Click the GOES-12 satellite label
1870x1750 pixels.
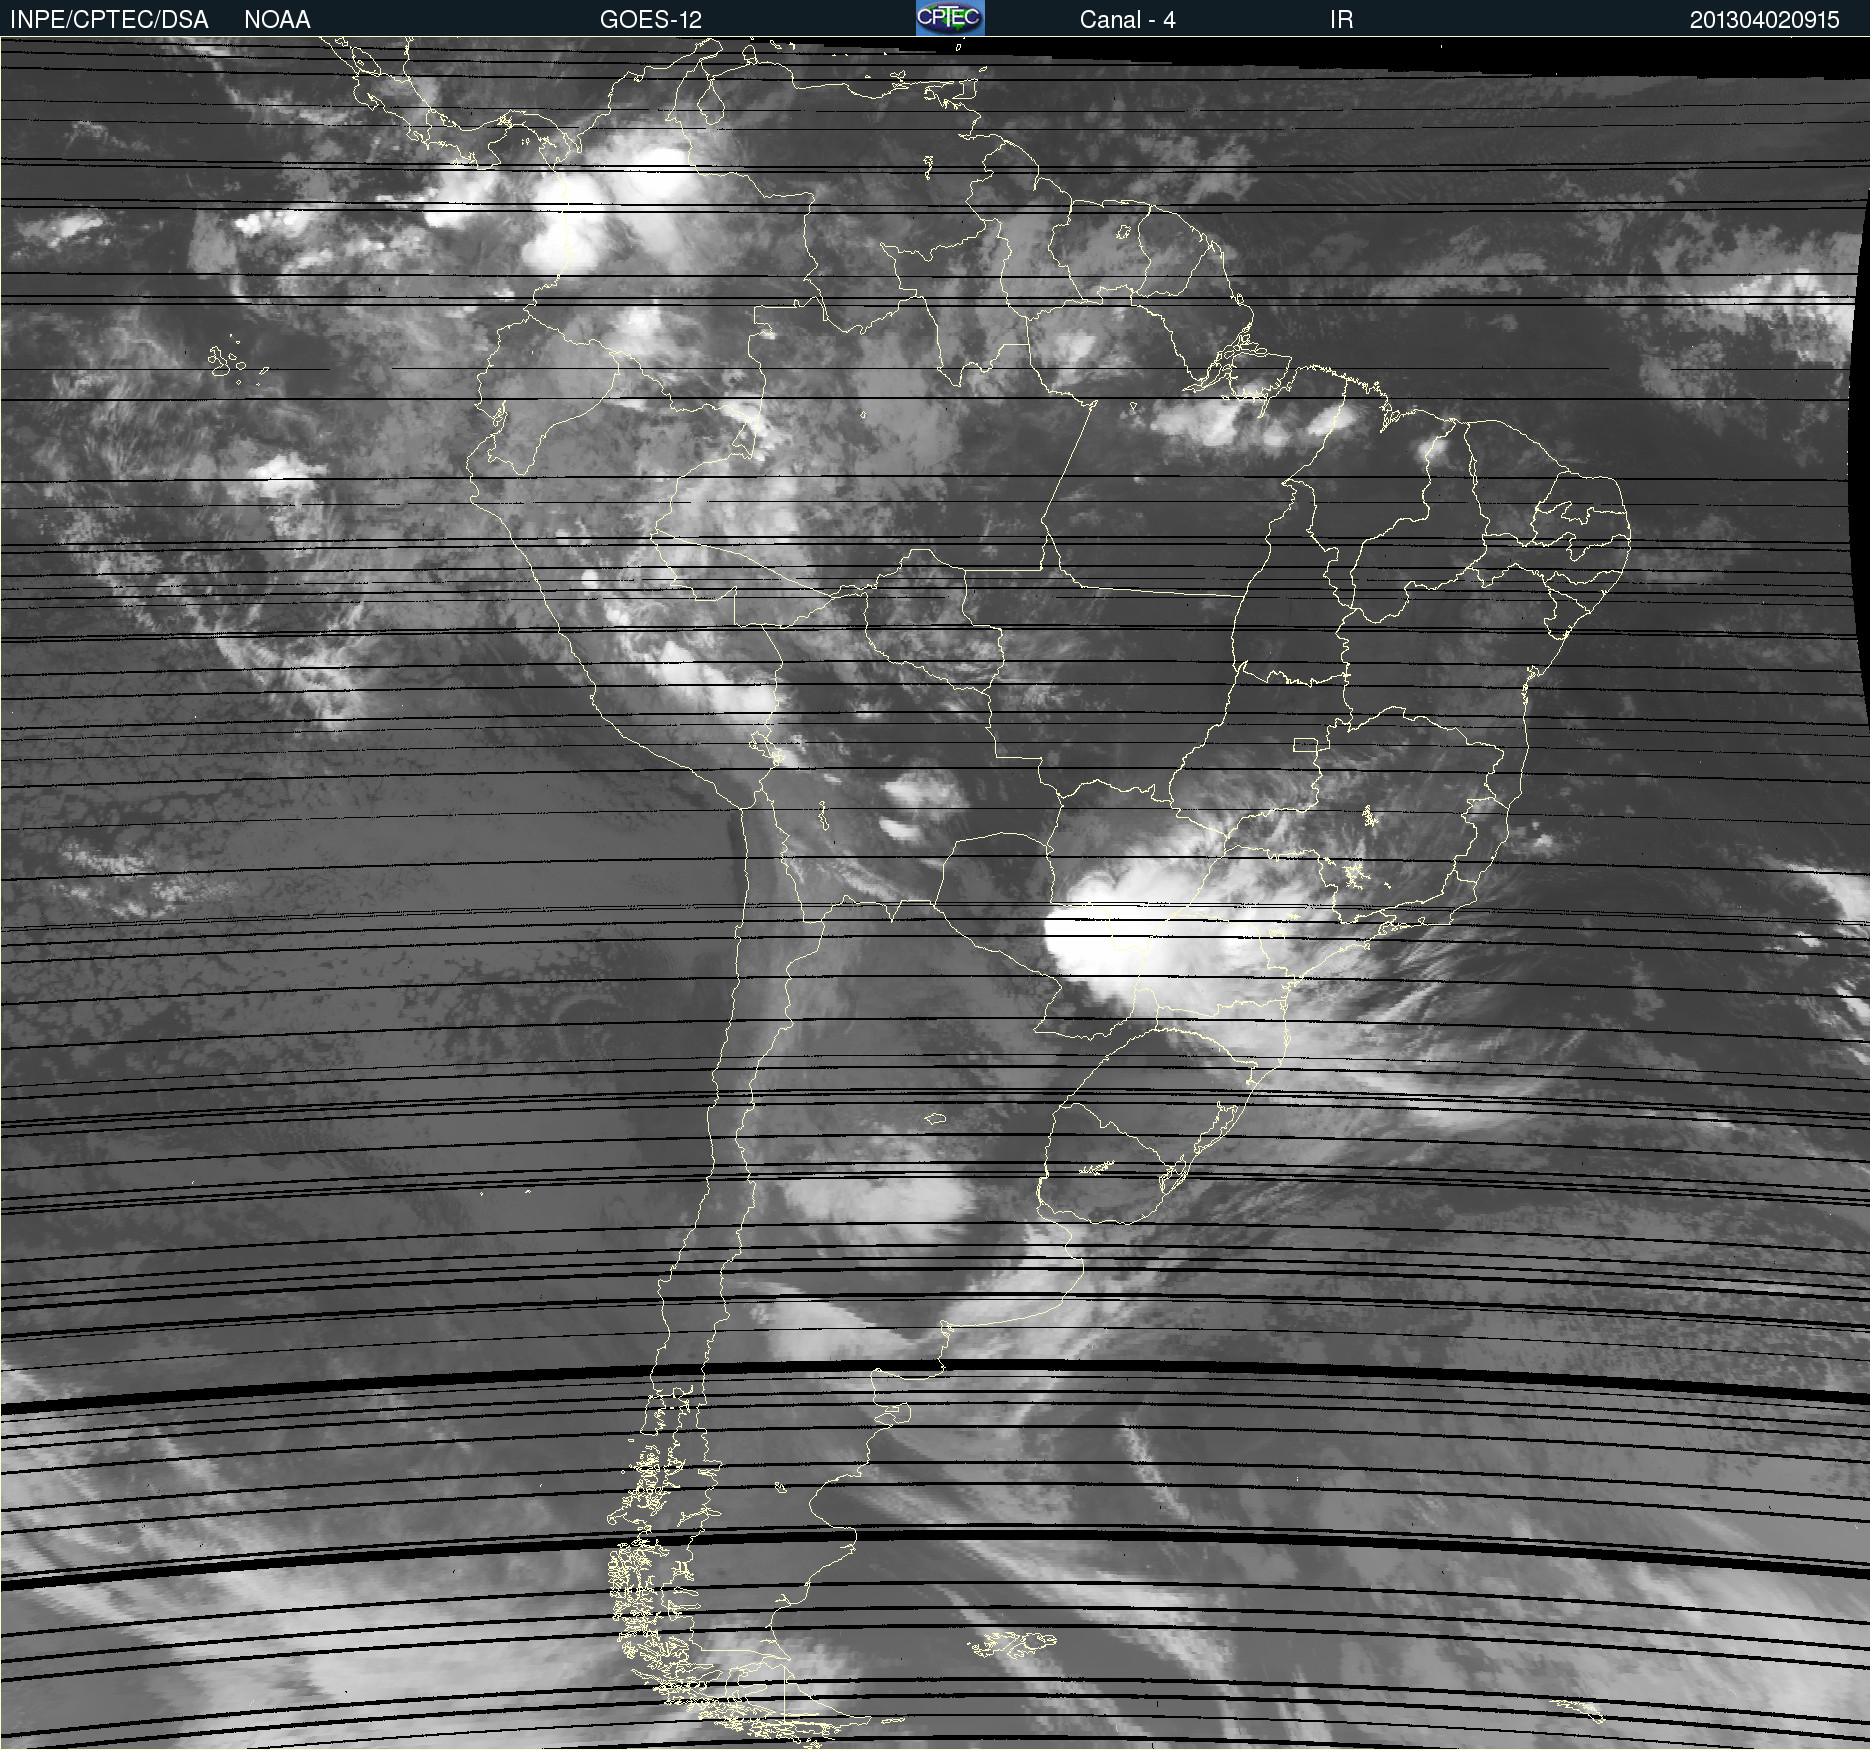tap(651, 20)
